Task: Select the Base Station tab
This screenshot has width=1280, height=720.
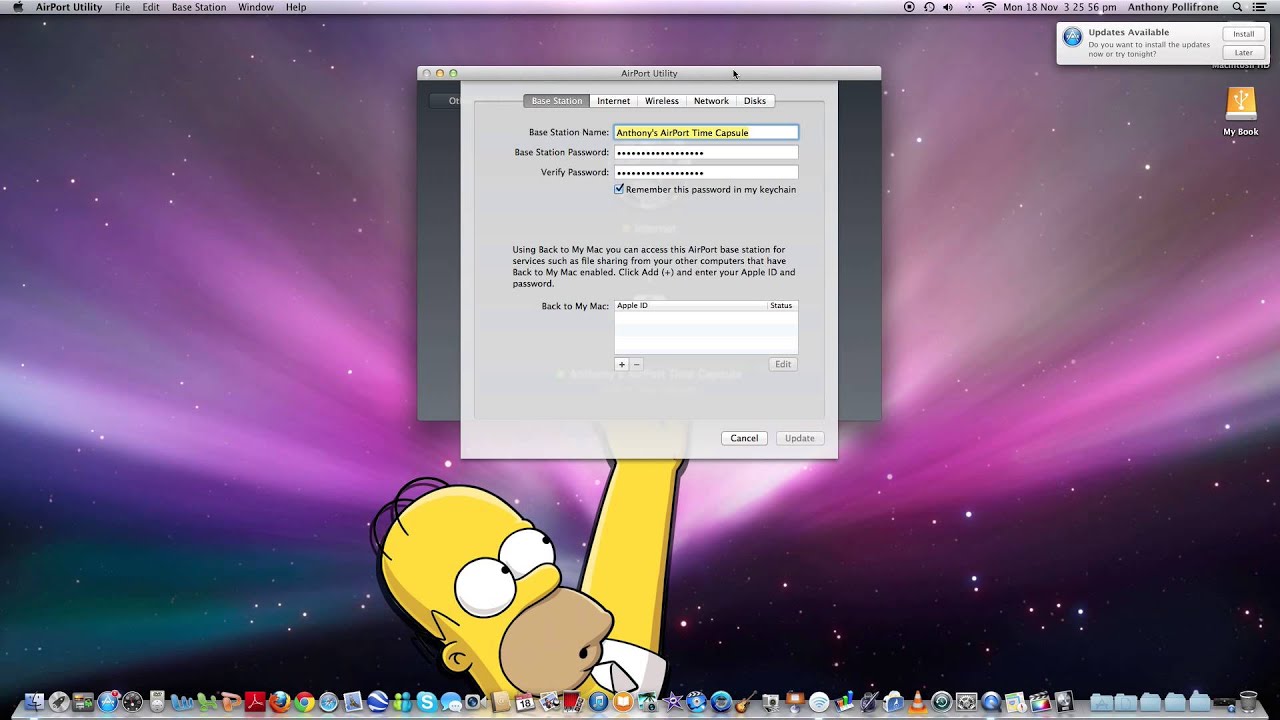Action: click(x=556, y=101)
